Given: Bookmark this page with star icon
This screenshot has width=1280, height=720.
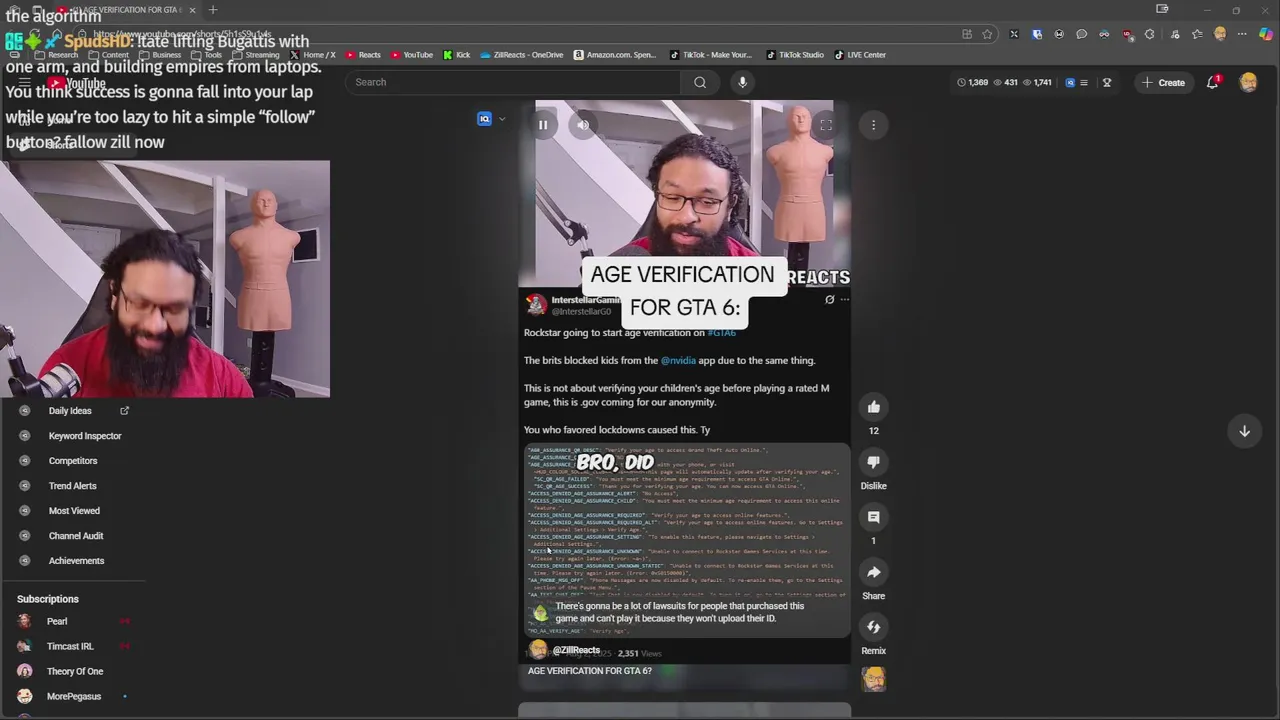Looking at the screenshot, I should coord(987,34).
